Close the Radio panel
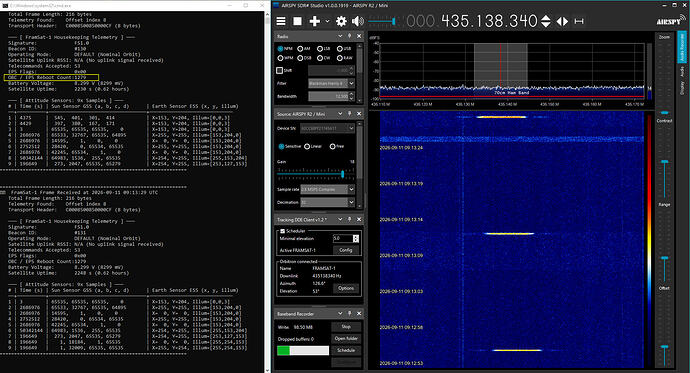This screenshot has width=690, height=373. [x=359, y=36]
